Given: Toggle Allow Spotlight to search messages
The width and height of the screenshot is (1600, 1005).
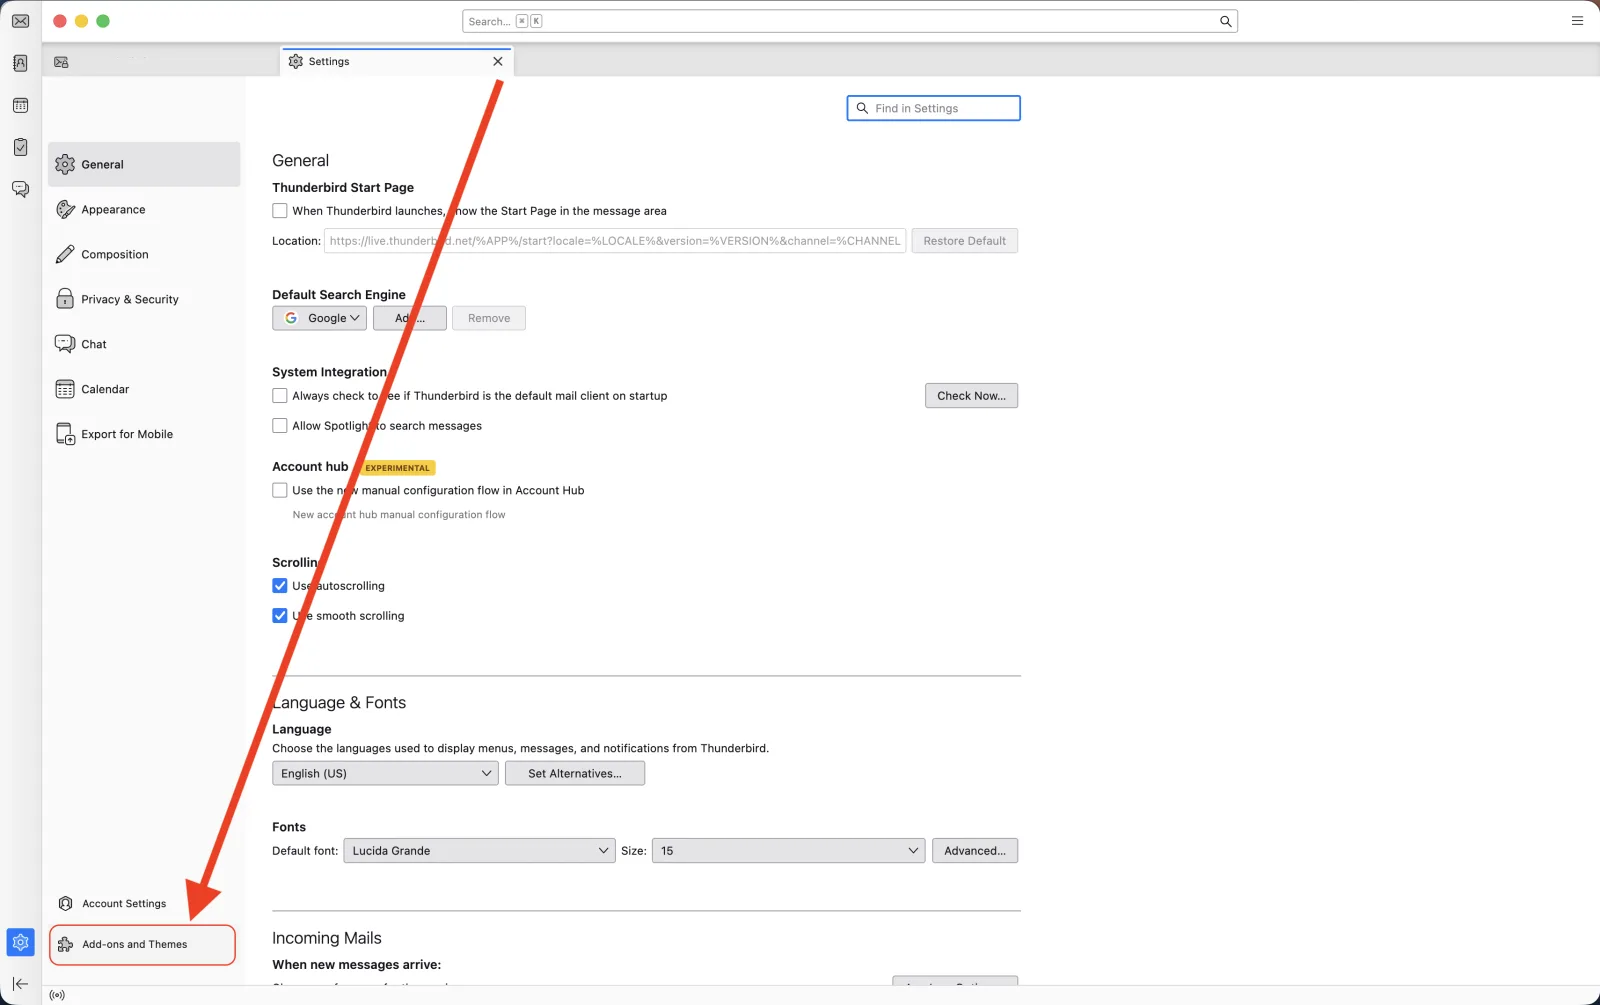Looking at the screenshot, I should (x=280, y=426).
